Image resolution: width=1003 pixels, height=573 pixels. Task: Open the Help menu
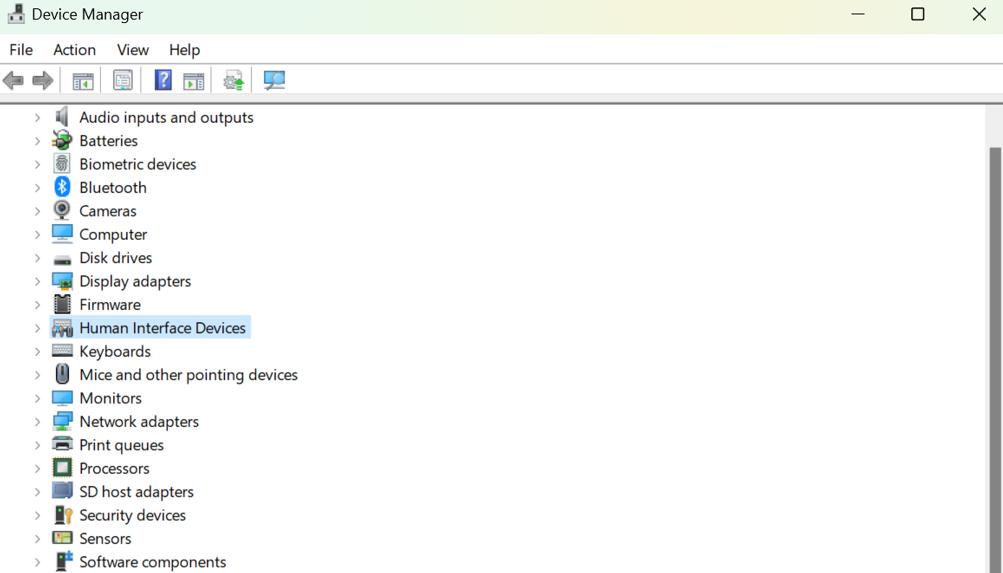(184, 50)
